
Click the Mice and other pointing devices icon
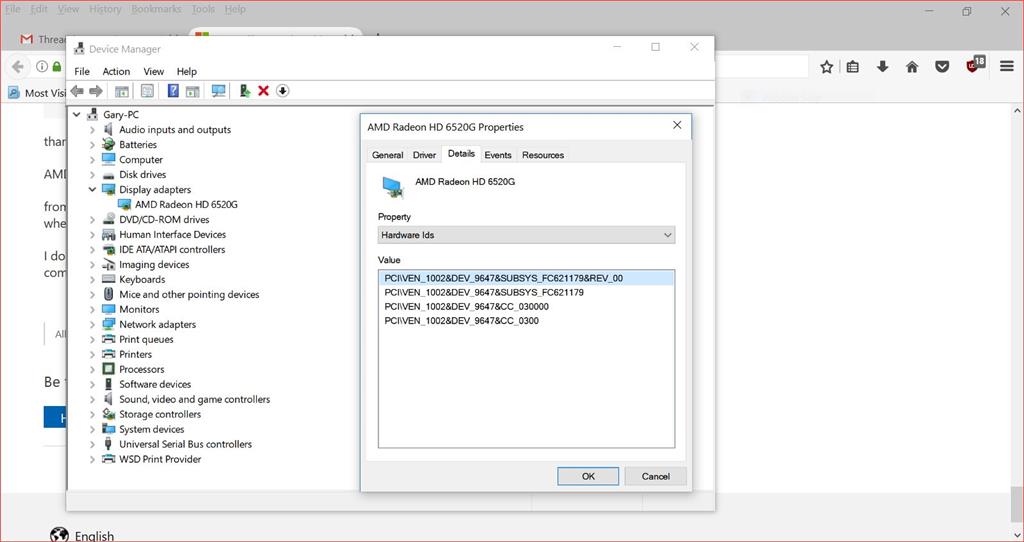[x=108, y=294]
